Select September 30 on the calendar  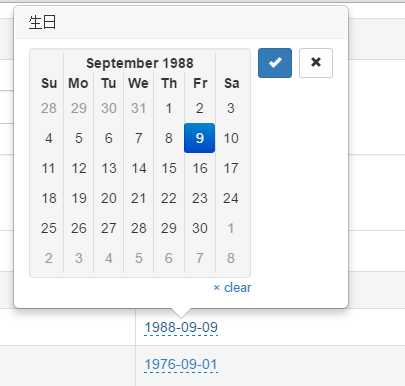[x=199, y=228]
